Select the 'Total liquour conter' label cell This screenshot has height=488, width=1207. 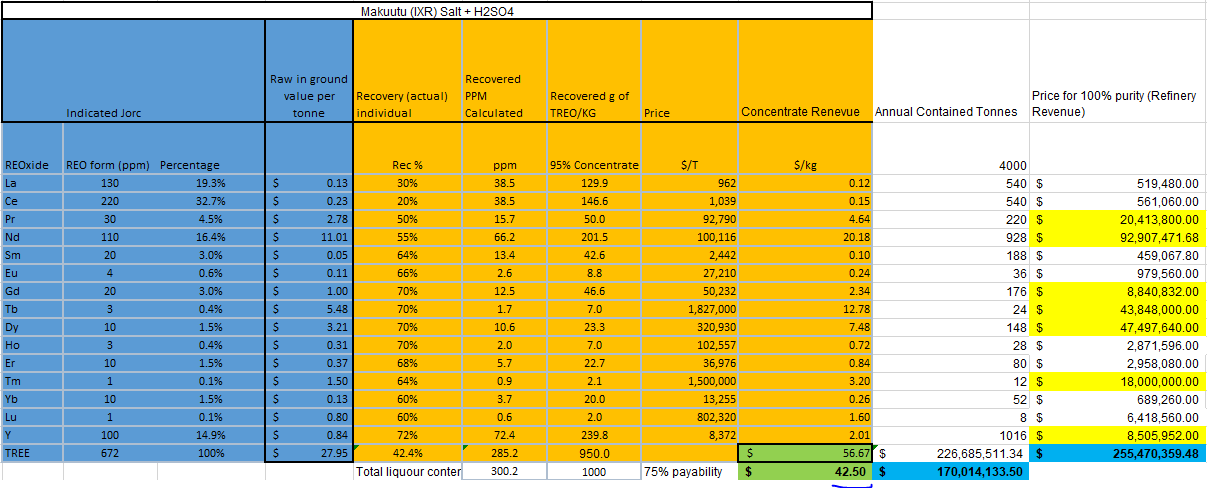click(x=407, y=472)
